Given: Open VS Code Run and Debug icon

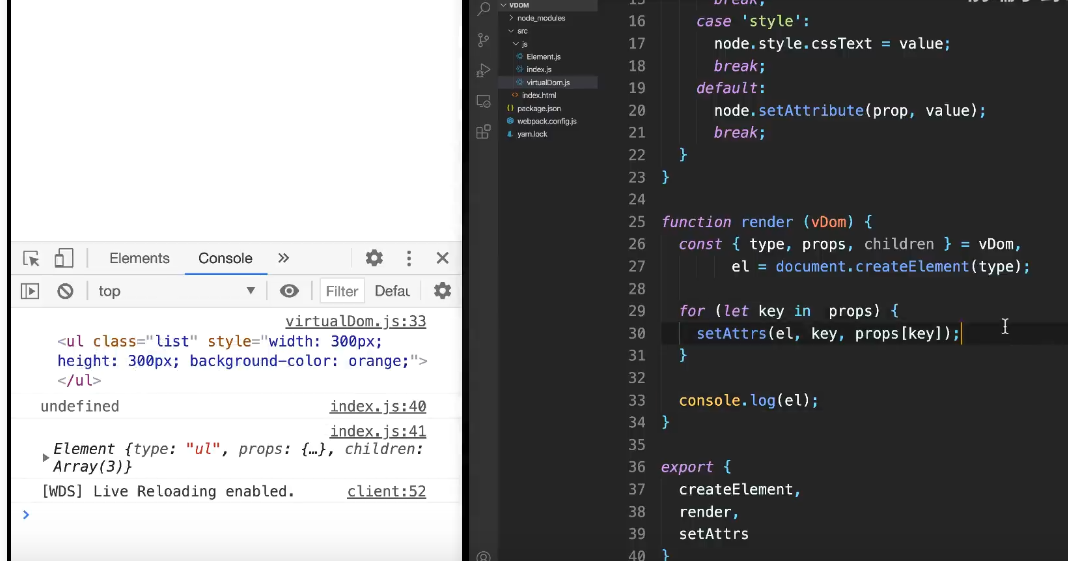Looking at the screenshot, I should pos(484,70).
